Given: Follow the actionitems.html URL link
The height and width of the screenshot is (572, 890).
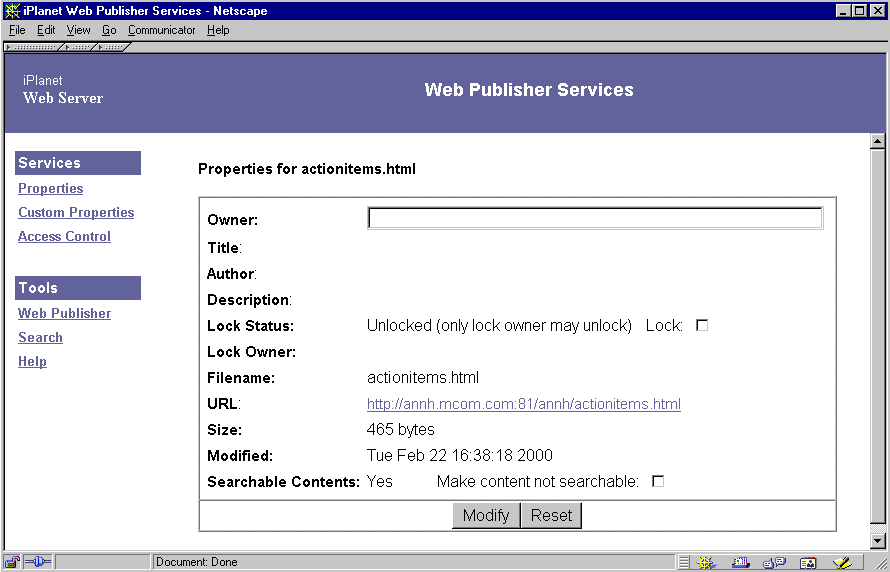Looking at the screenshot, I should tap(523, 404).
